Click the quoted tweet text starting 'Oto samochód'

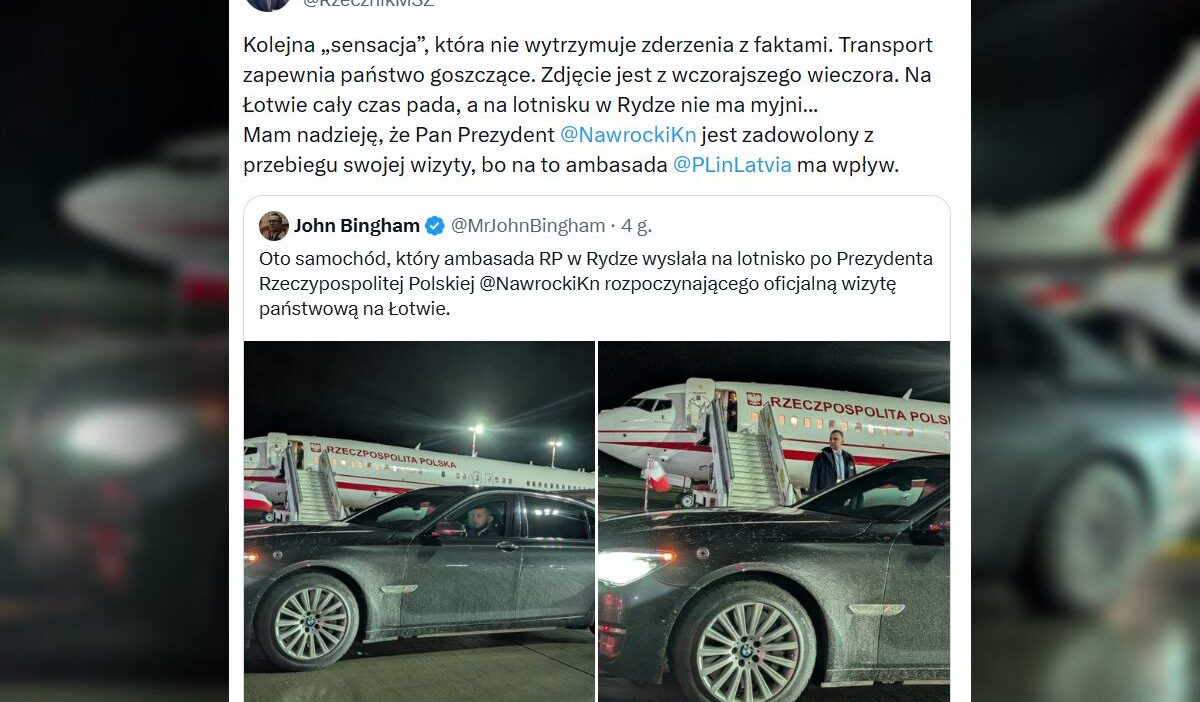coord(596,284)
